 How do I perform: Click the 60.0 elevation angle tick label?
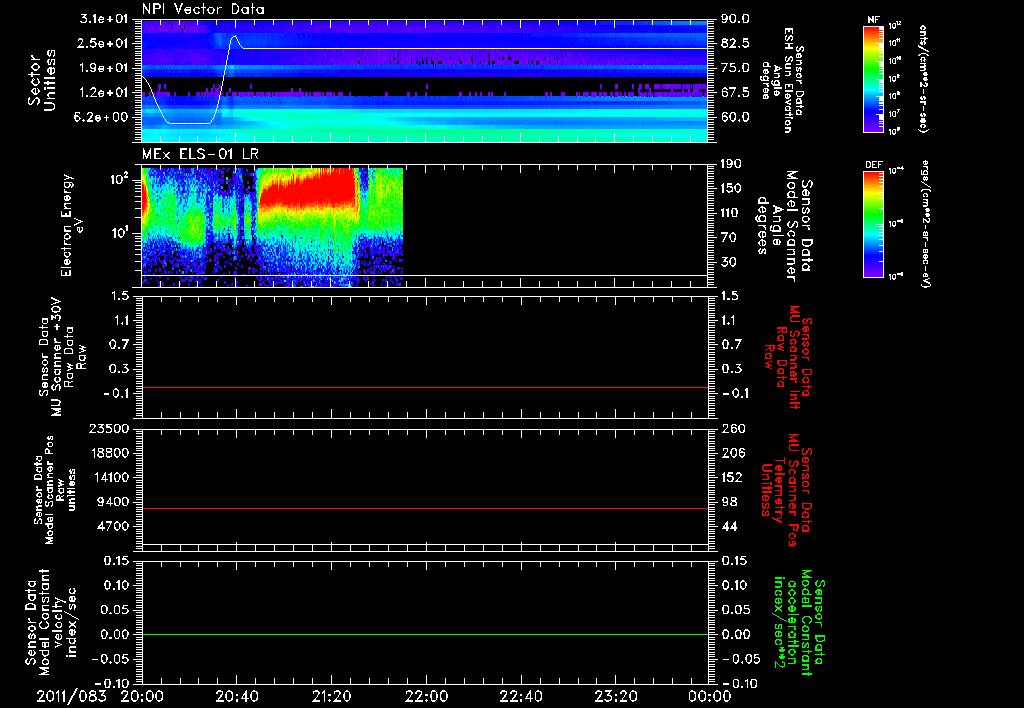(x=735, y=118)
